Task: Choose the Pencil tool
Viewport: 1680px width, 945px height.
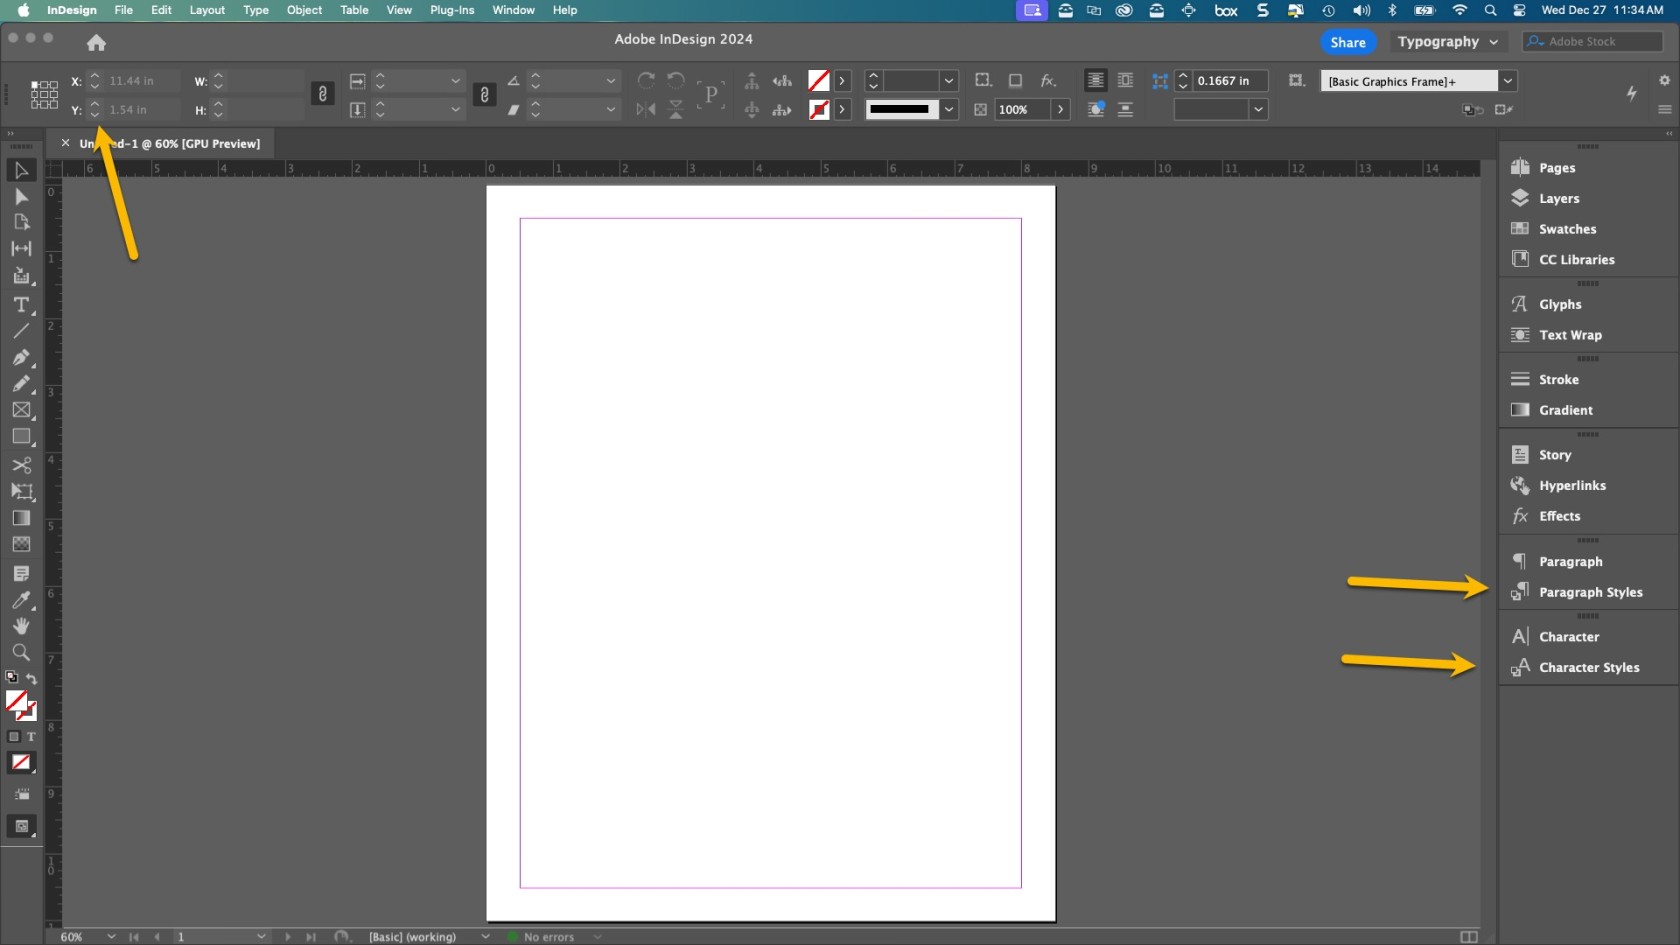Action: (21, 383)
